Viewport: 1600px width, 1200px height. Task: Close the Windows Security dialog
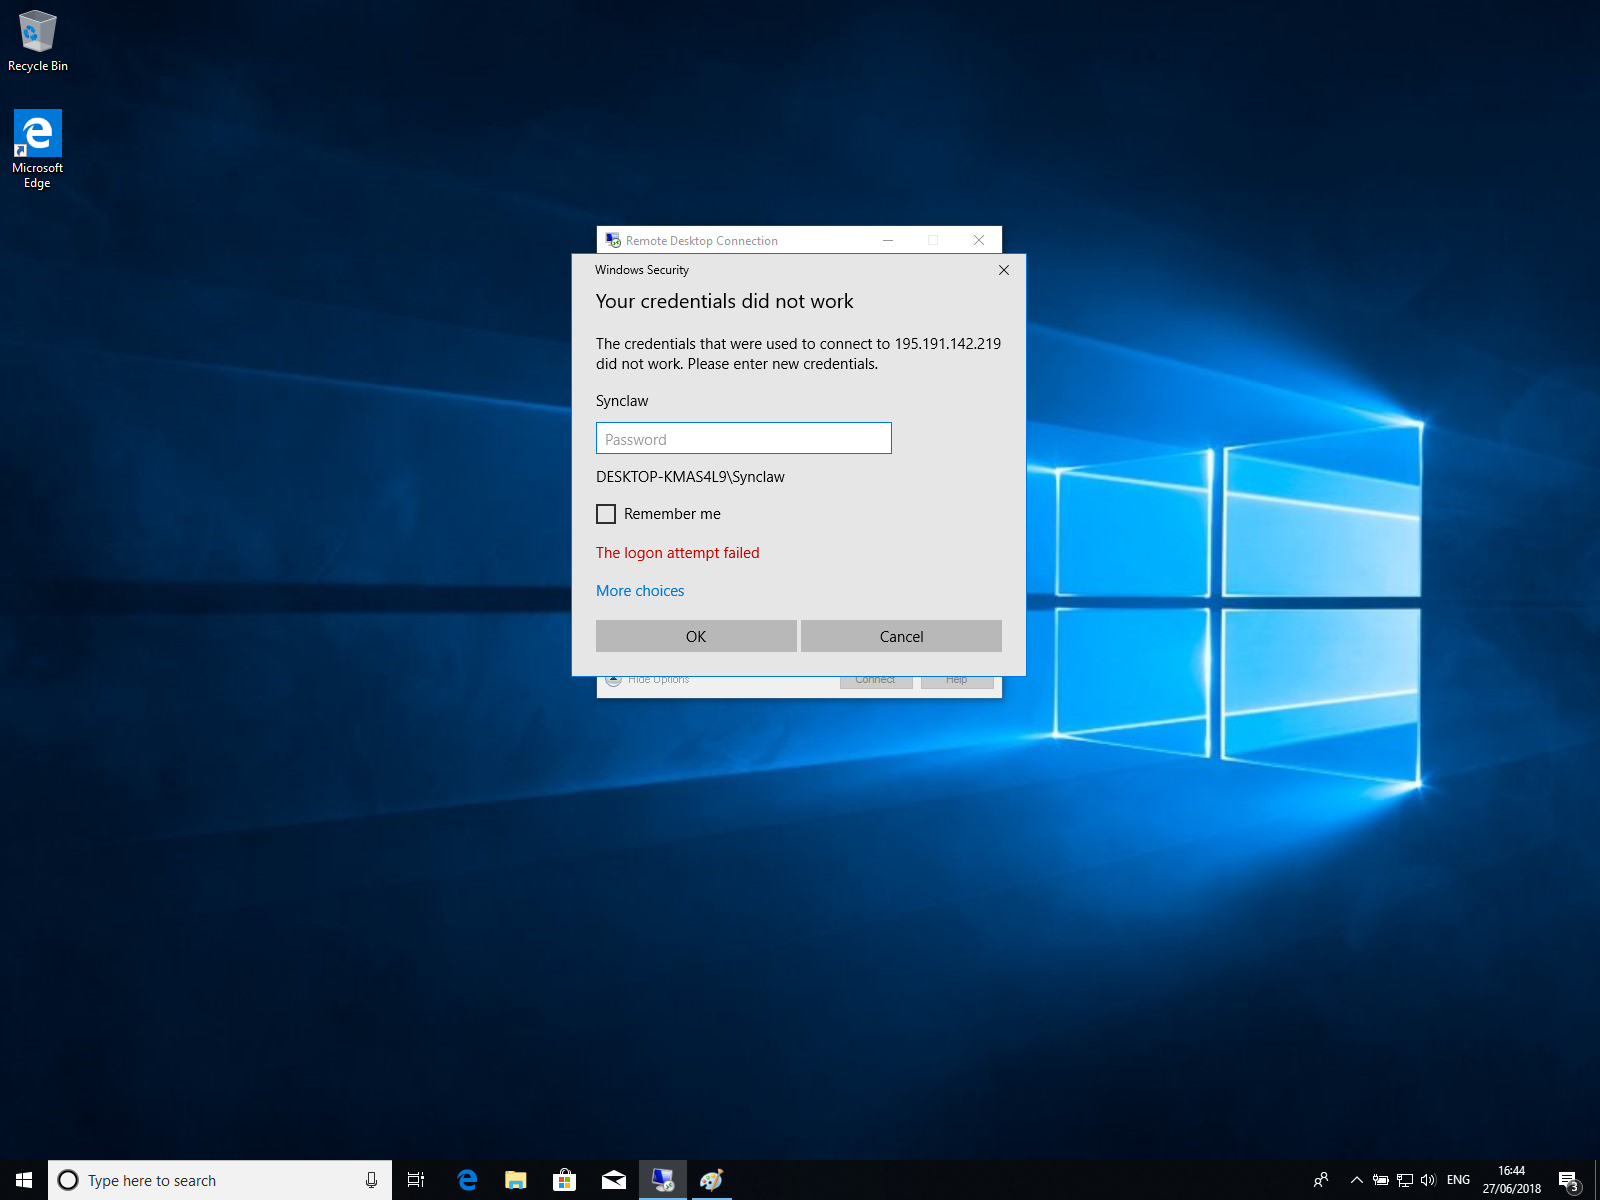pyautogui.click(x=1004, y=270)
